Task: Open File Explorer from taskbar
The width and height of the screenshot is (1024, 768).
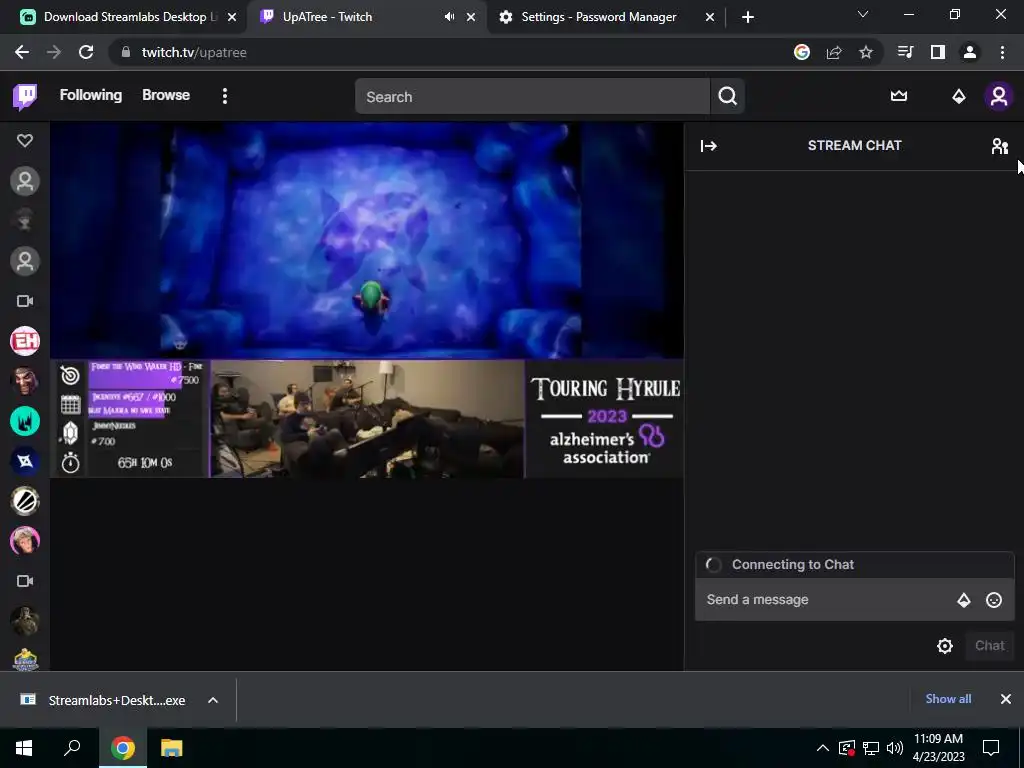Action: (172, 748)
